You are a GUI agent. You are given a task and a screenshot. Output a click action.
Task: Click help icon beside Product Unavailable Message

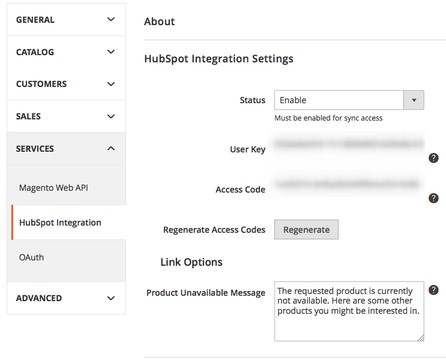click(433, 290)
